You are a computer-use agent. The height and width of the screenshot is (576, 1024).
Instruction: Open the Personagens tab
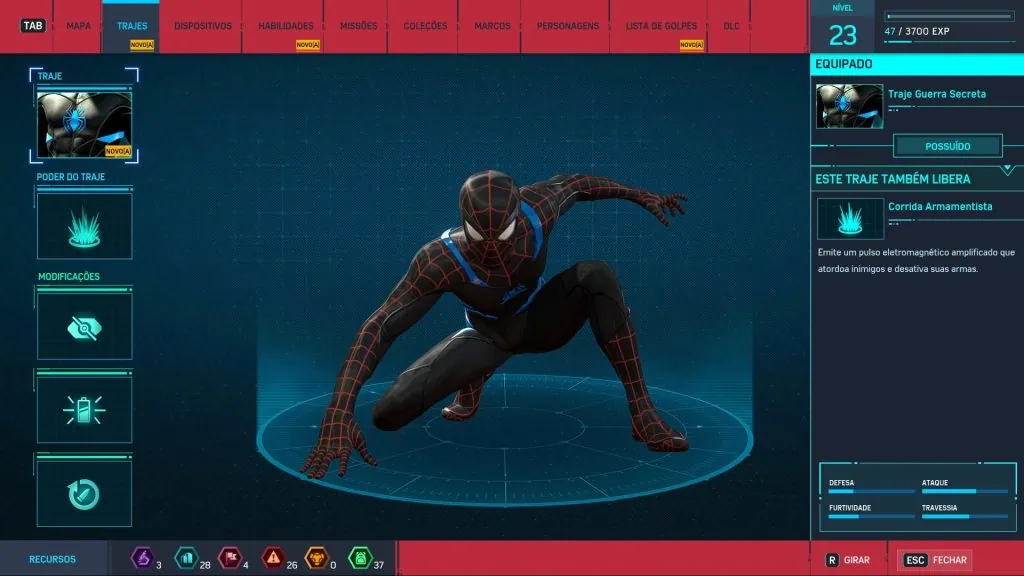568,26
